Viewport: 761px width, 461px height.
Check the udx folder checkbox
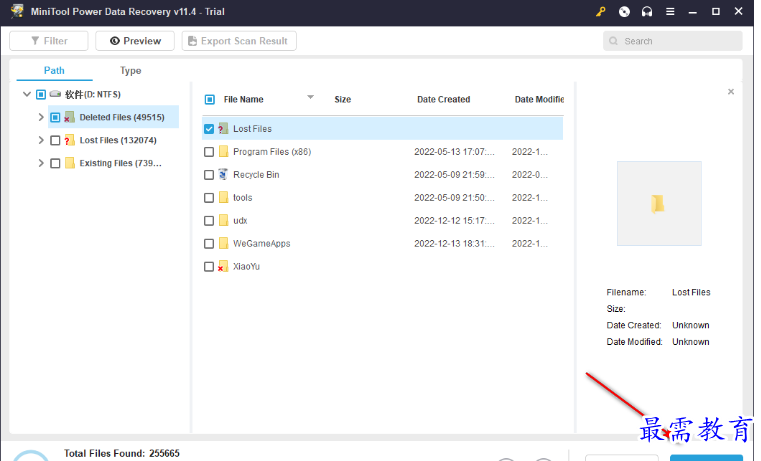point(209,221)
